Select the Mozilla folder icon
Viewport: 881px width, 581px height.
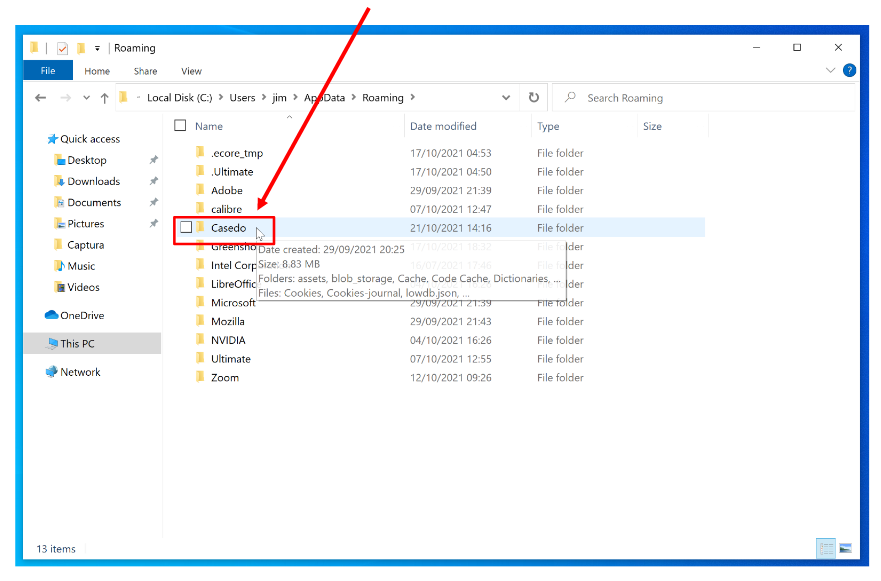pos(200,320)
